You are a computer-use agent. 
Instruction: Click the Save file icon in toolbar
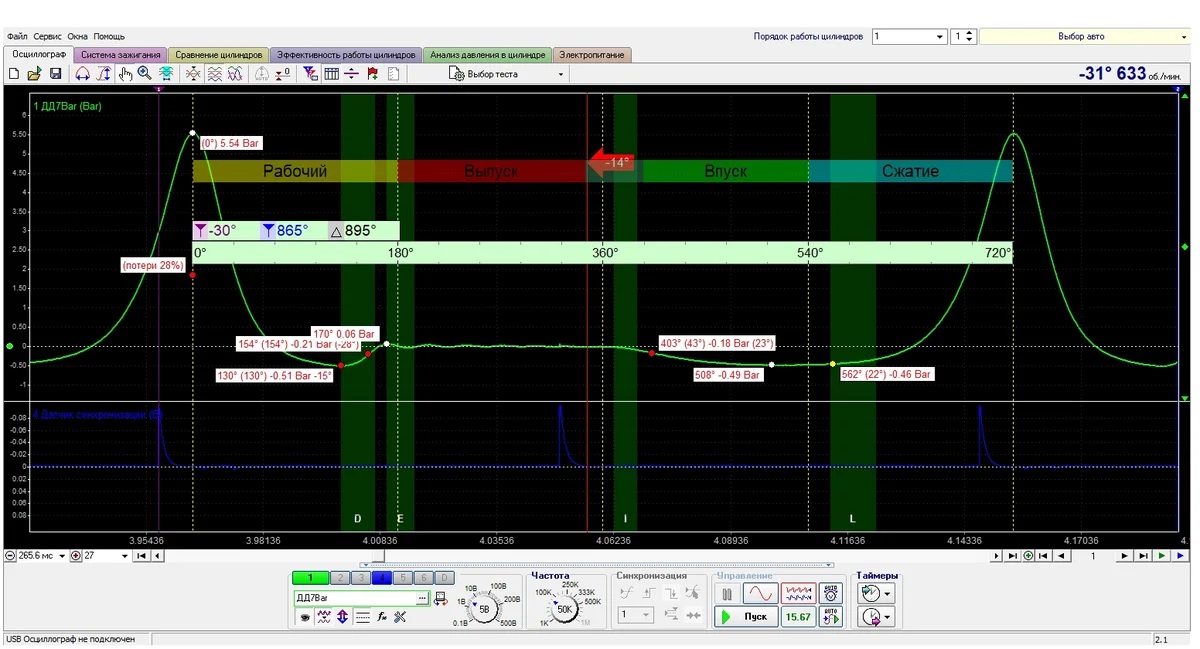click(x=55, y=74)
